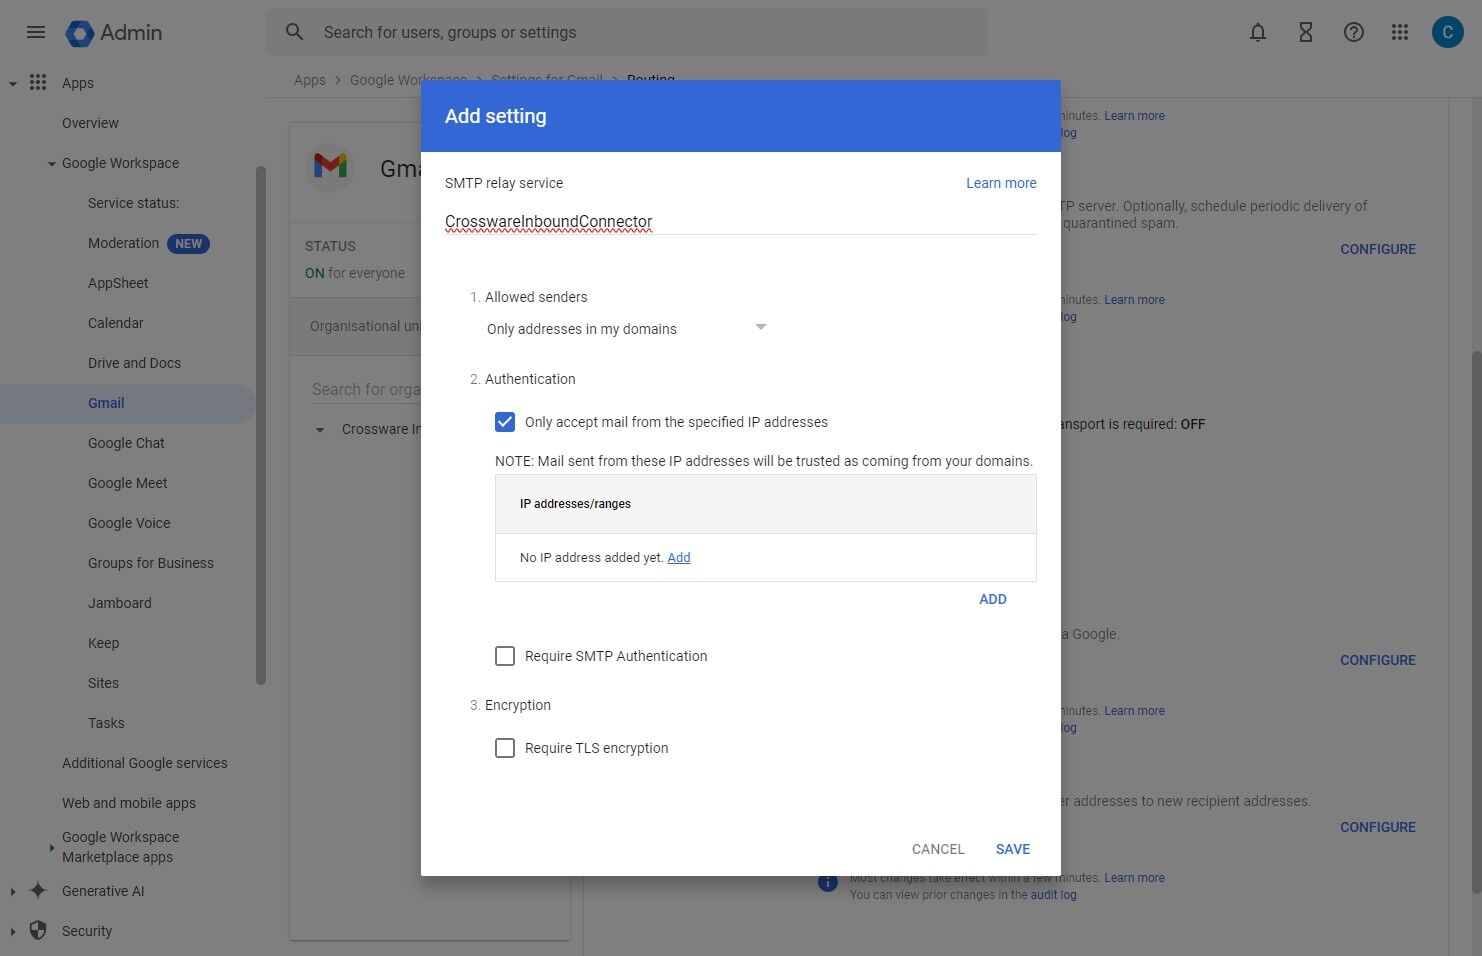Open the account avatar menu
Viewport: 1482px width, 956px height.
click(x=1447, y=32)
